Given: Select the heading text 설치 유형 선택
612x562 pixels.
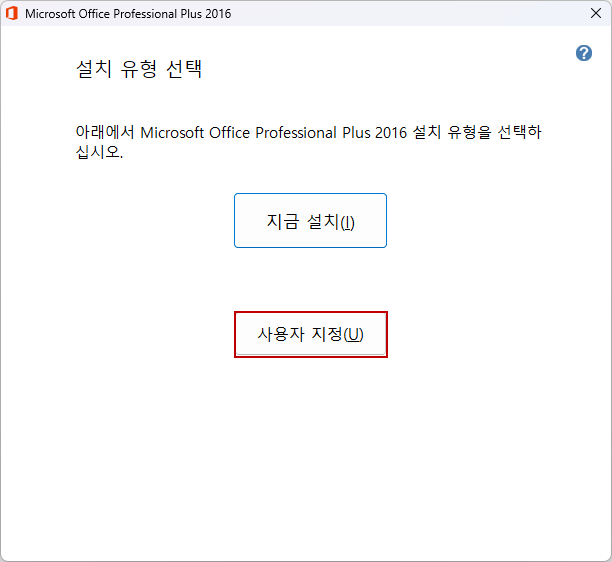Looking at the screenshot, I should pos(139,69).
